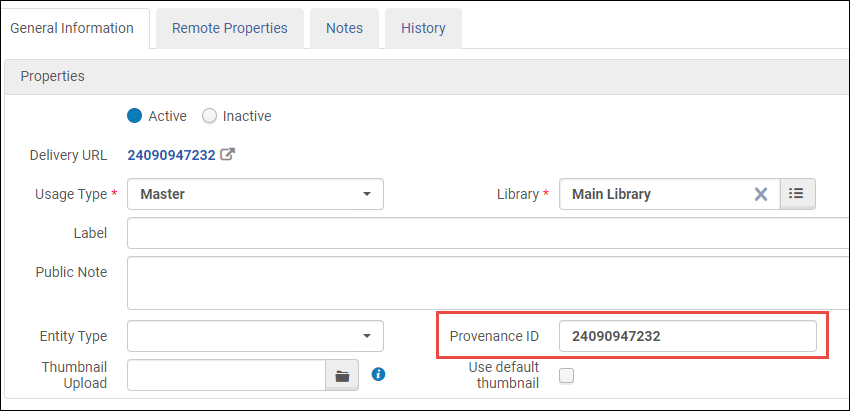850x411 pixels.
Task: Click into the Main Library combo box
Action: 655,194
